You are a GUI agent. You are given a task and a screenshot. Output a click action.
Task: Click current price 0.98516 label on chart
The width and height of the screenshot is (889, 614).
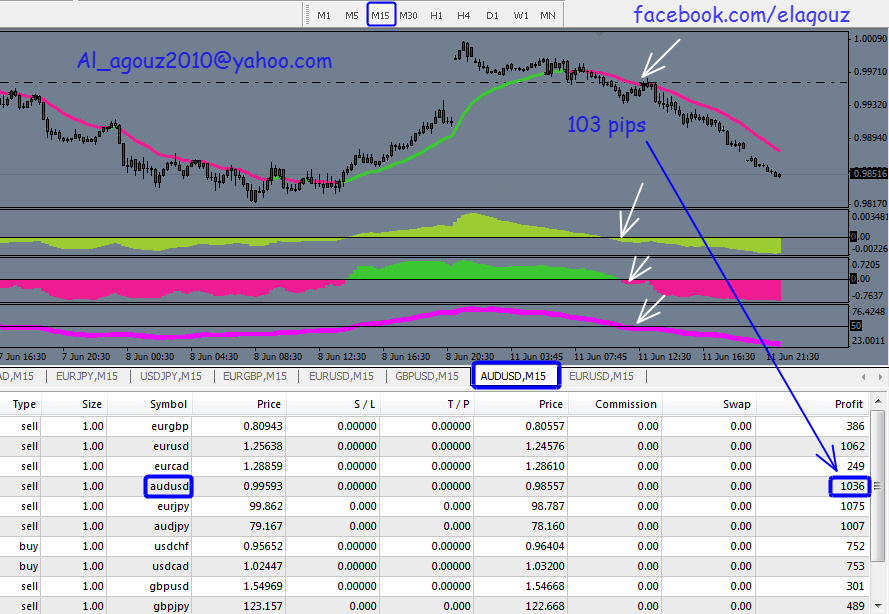[869, 173]
